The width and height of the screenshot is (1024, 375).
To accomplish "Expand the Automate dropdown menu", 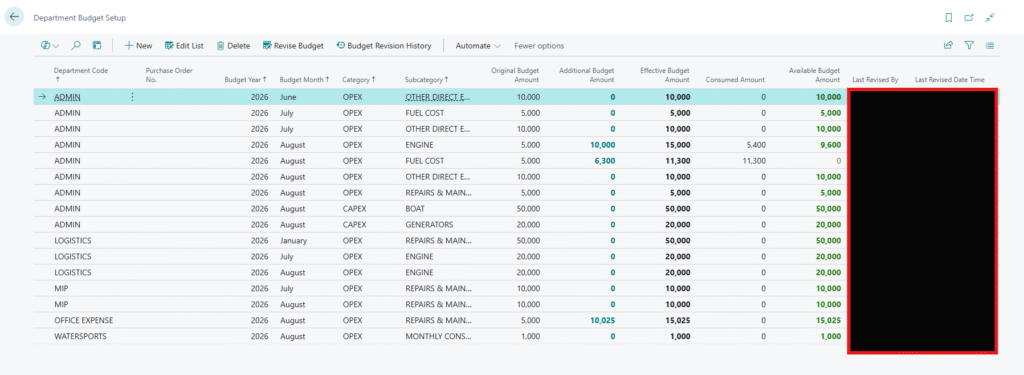I will coord(478,46).
